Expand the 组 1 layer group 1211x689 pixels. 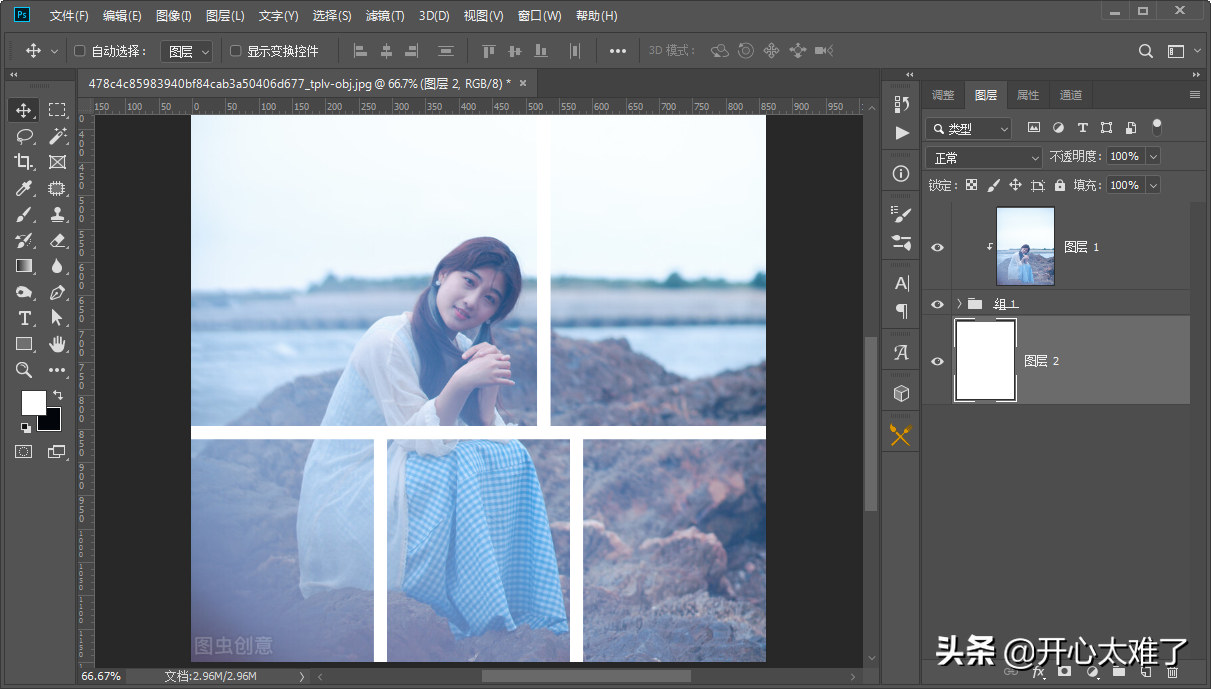pyautogui.click(x=959, y=303)
